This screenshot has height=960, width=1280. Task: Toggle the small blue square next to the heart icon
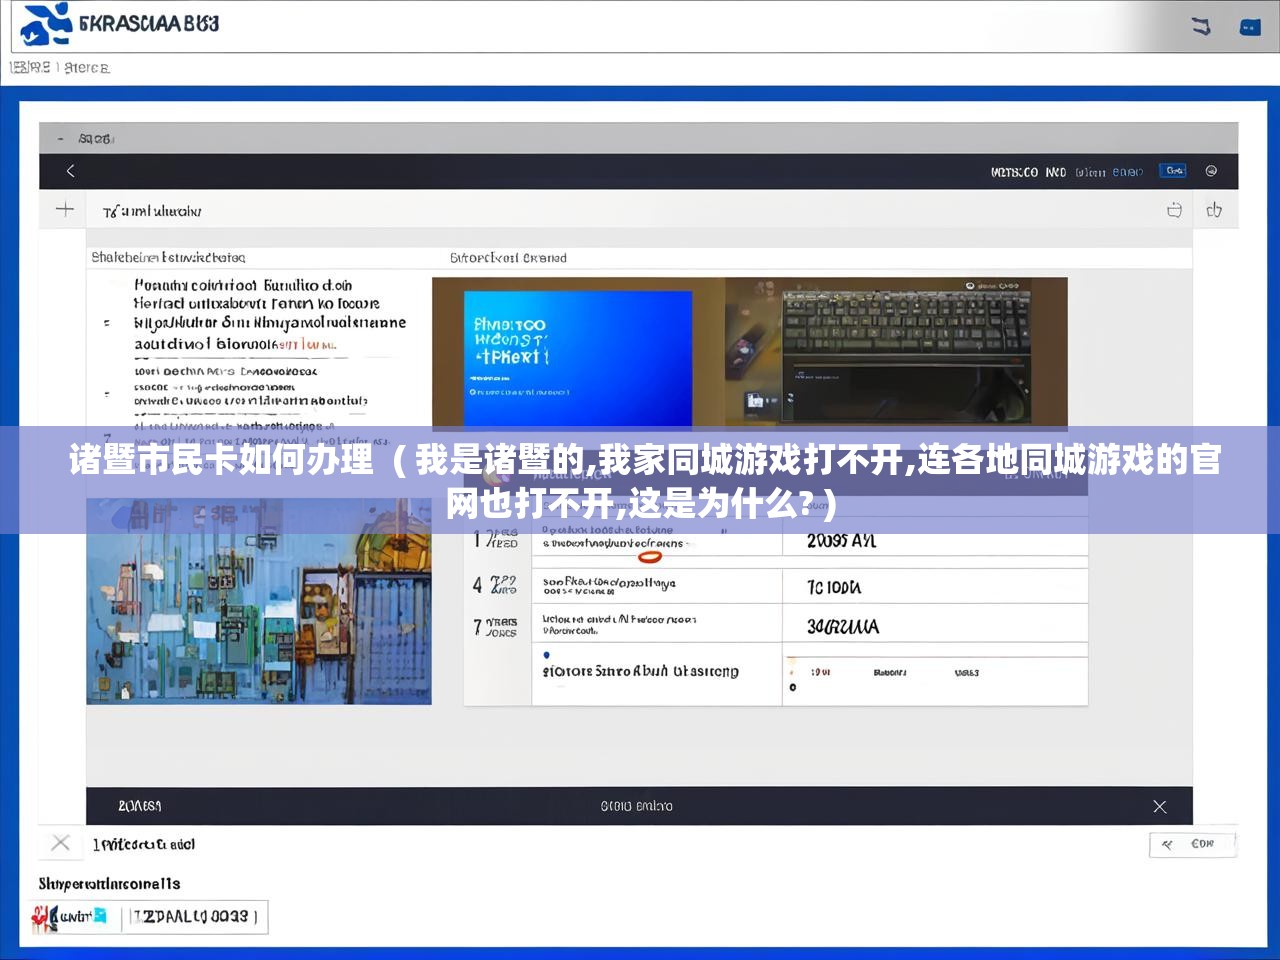tap(100, 913)
